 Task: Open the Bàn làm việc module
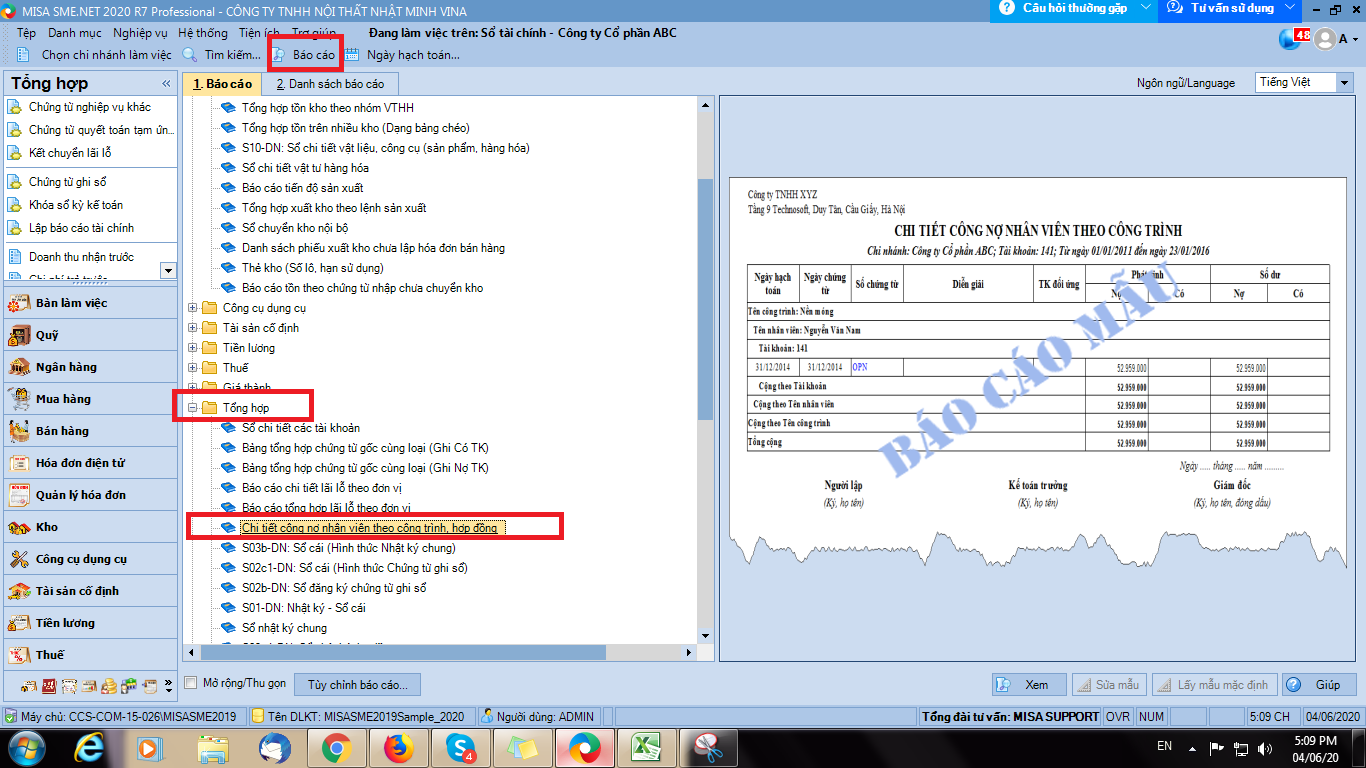90,303
